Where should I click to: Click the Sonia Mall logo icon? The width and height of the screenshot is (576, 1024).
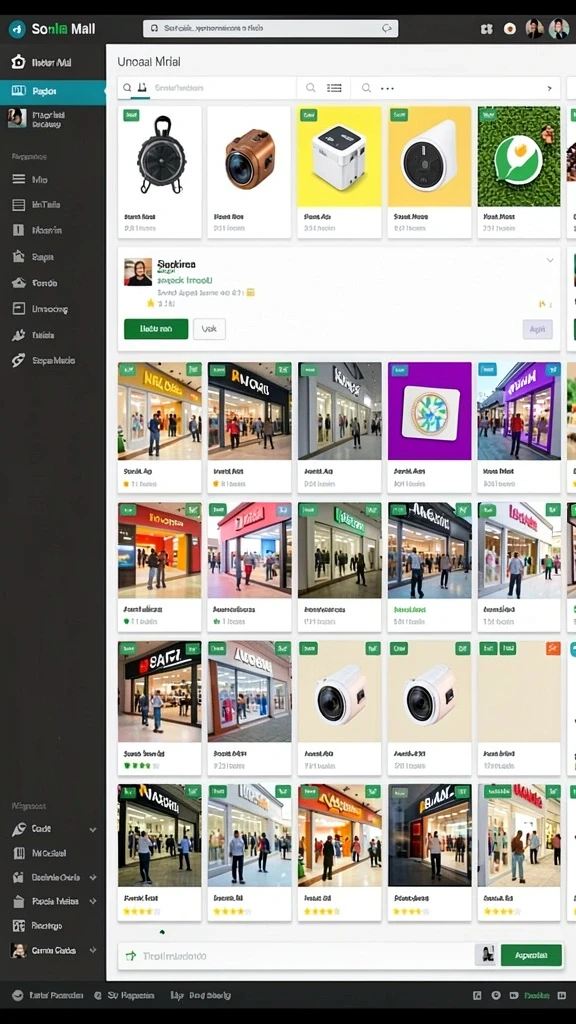(17, 29)
